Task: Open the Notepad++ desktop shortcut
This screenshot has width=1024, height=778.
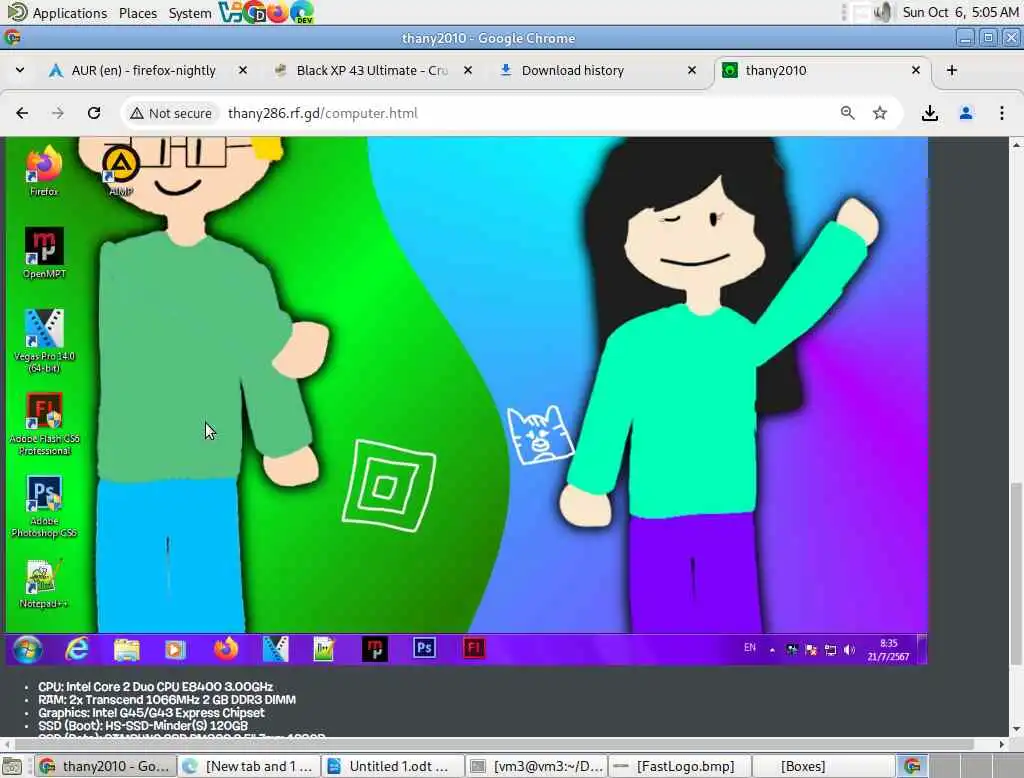Action: tap(44, 583)
